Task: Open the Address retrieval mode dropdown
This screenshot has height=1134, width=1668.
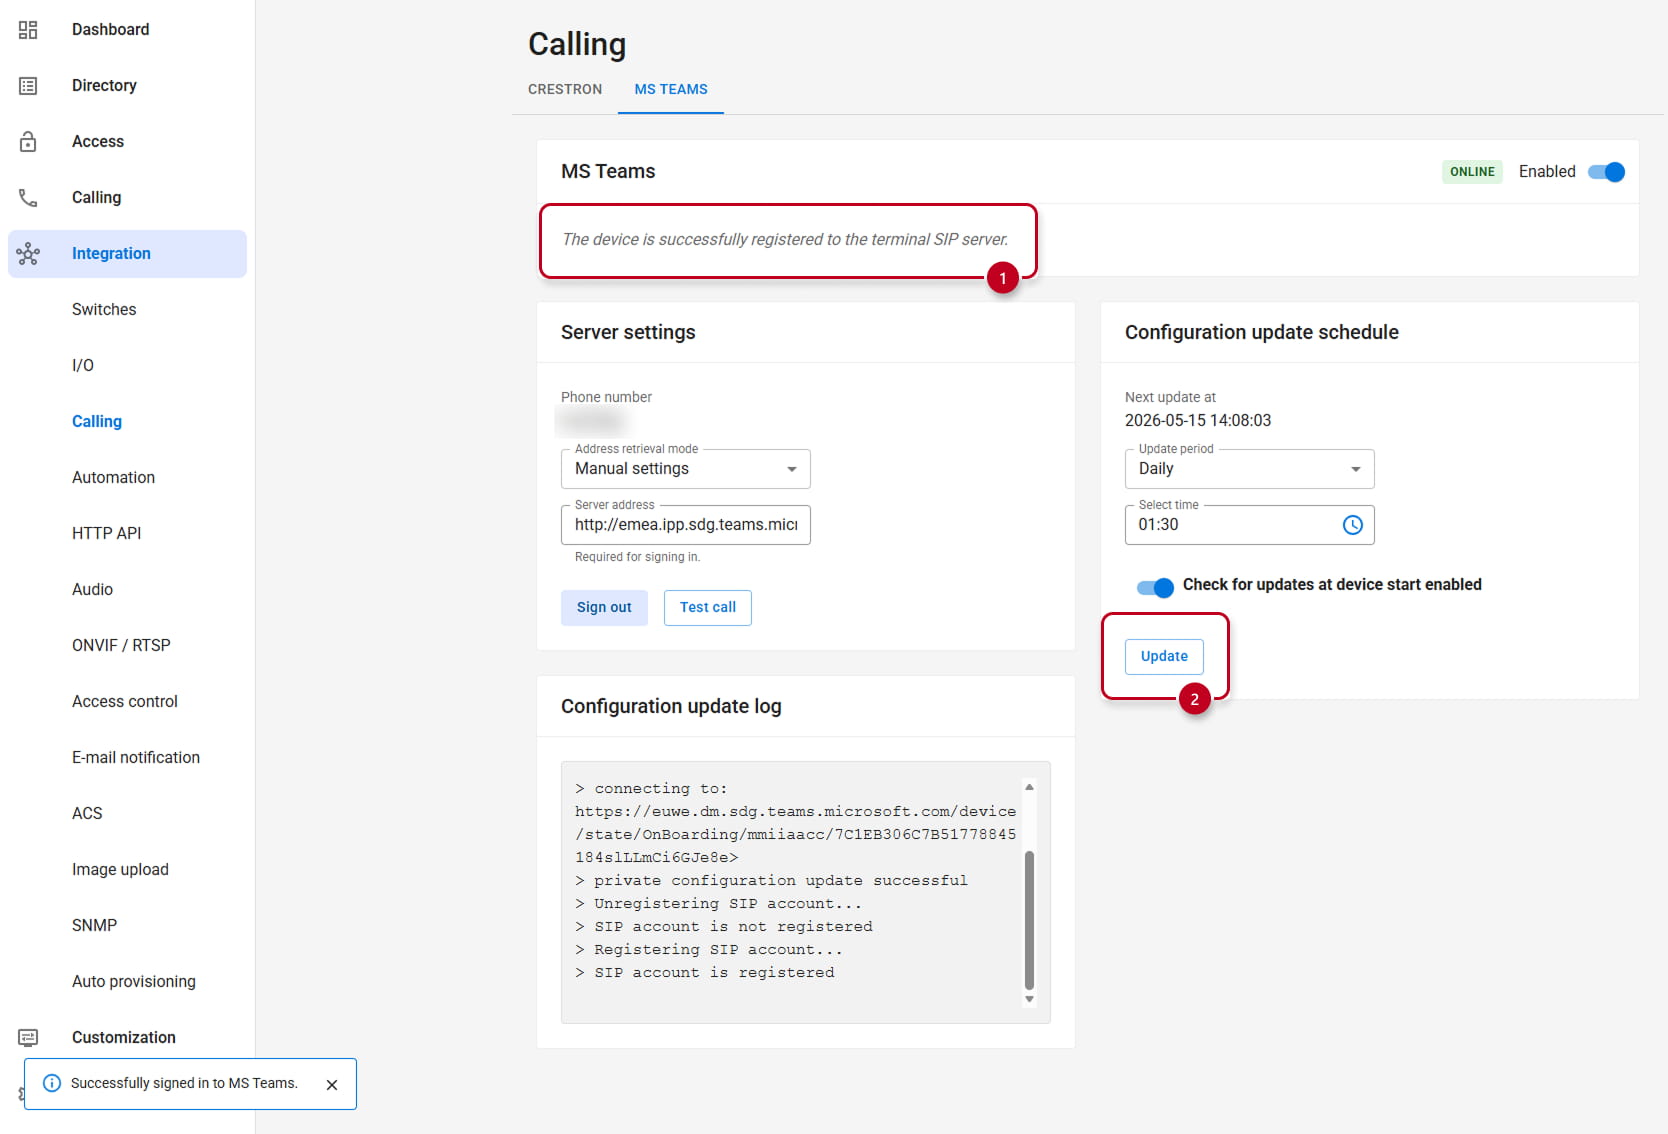Action: point(686,469)
